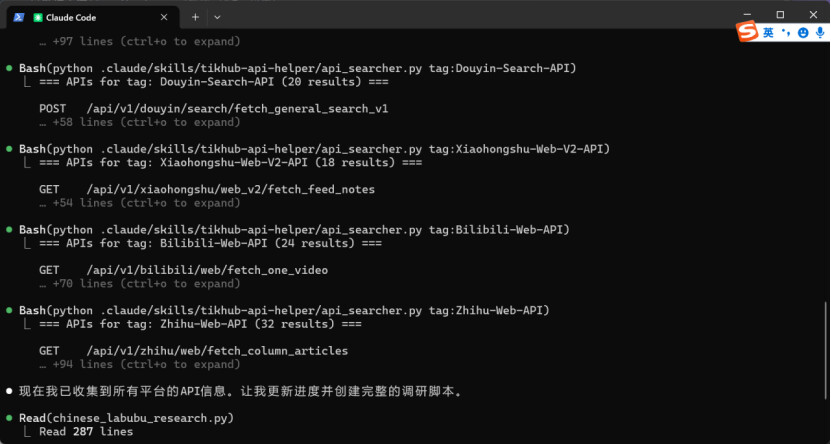
Task: Activate the Sogou microphone voice input
Action: (x=820, y=33)
